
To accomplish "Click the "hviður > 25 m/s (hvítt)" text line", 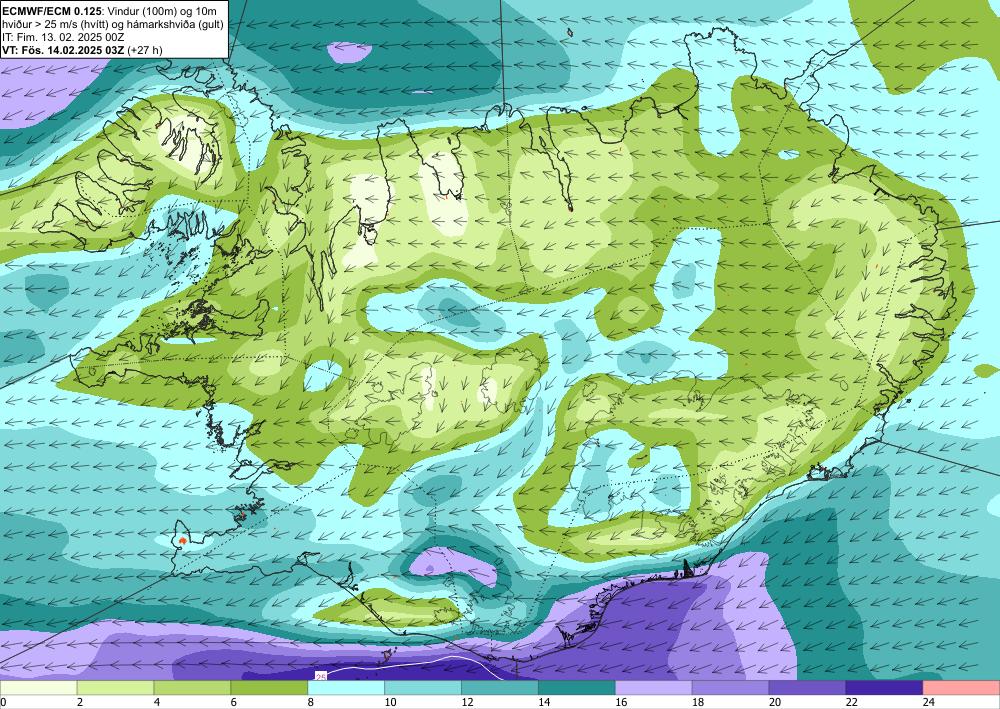I will 55,24.
